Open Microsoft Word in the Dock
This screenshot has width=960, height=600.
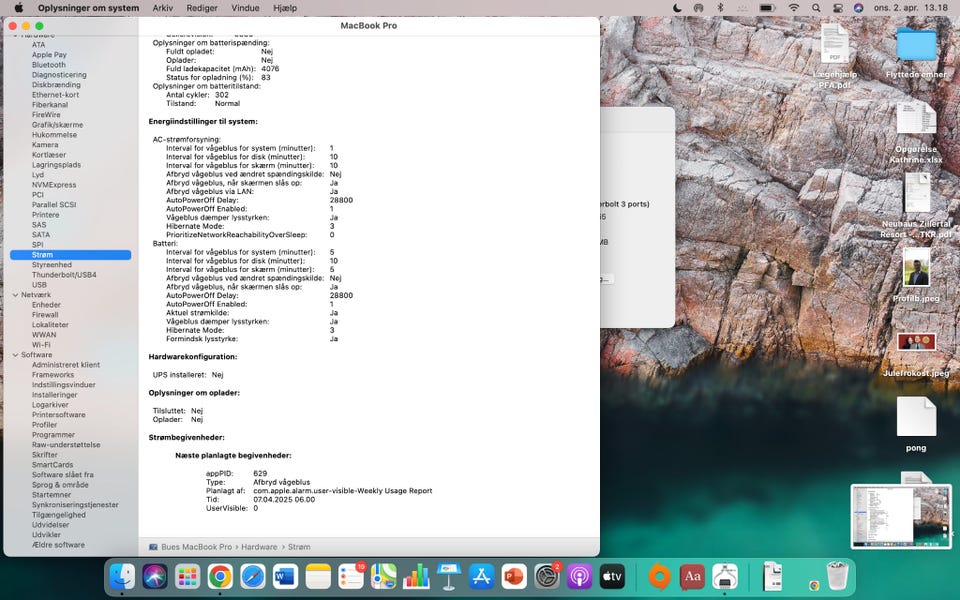[285, 576]
